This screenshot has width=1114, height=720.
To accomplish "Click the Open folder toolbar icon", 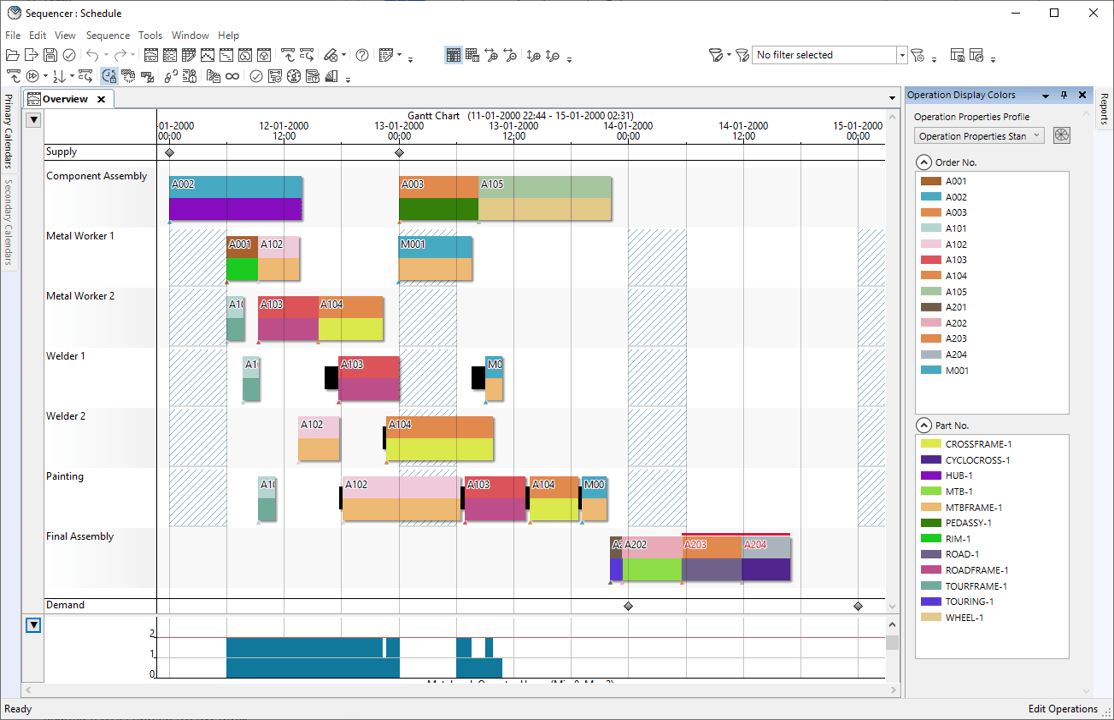I will tap(13, 55).
